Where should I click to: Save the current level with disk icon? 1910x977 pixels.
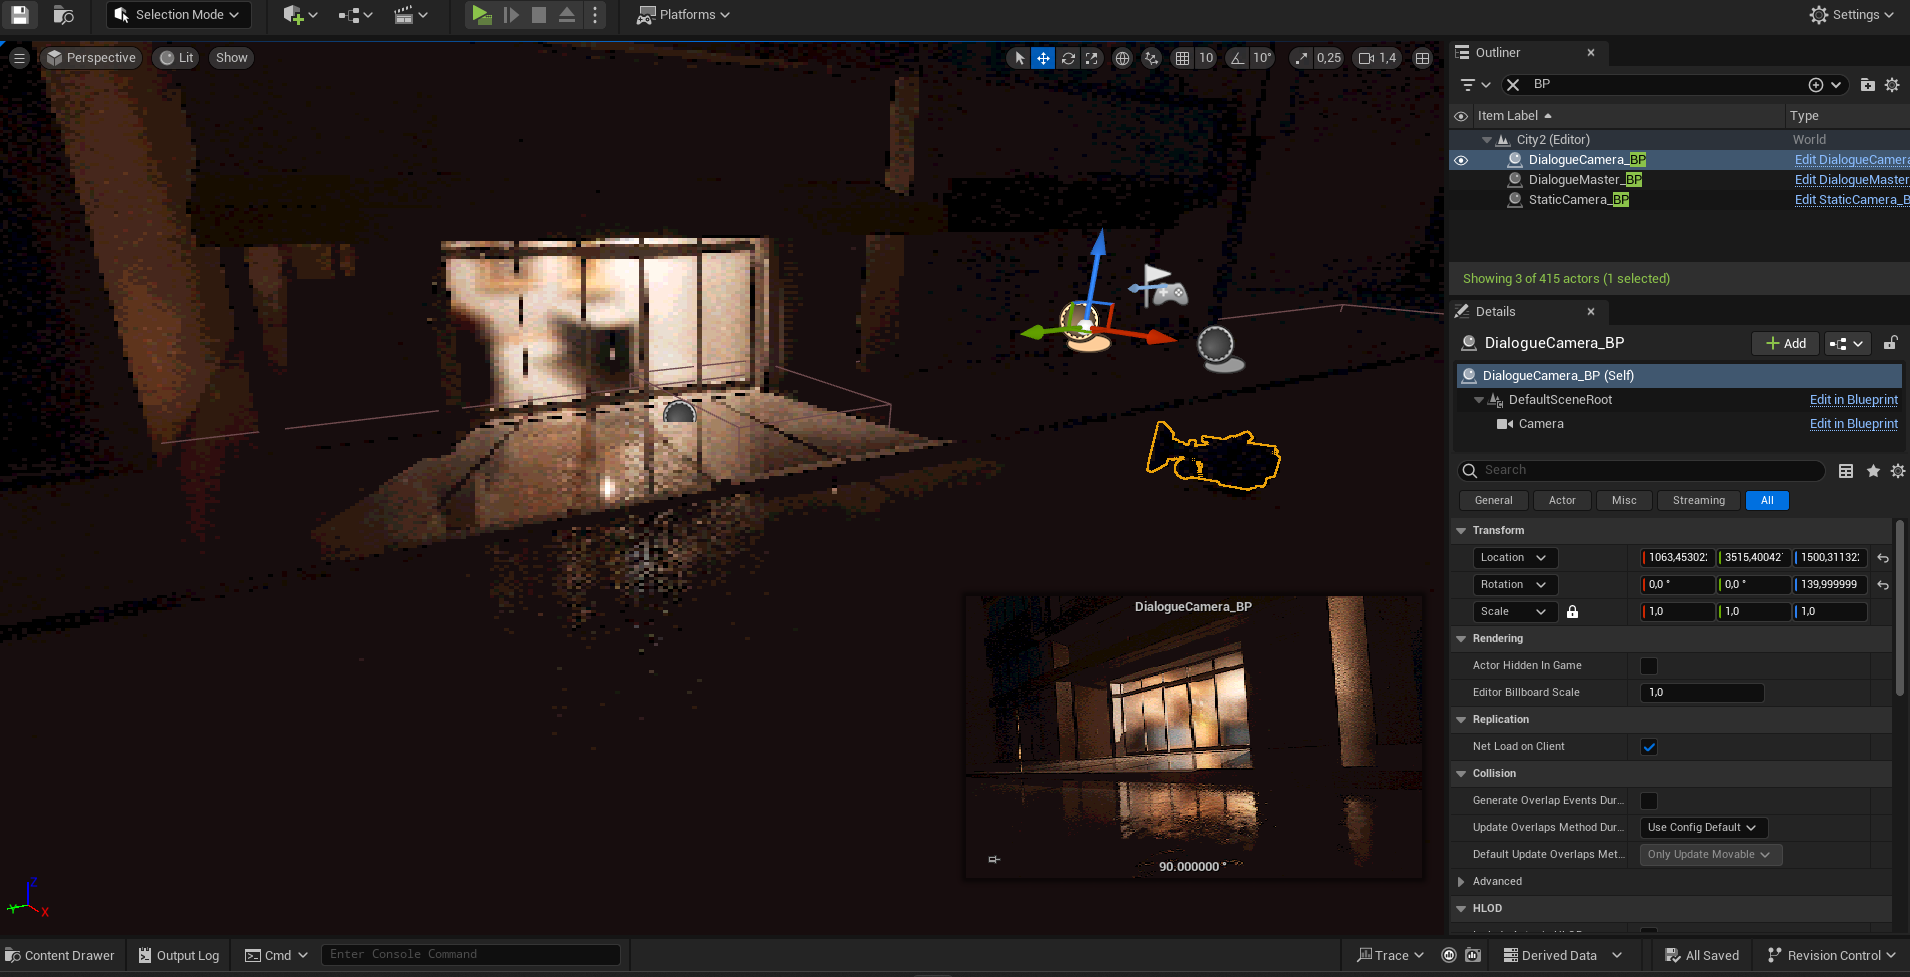coord(20,15)
